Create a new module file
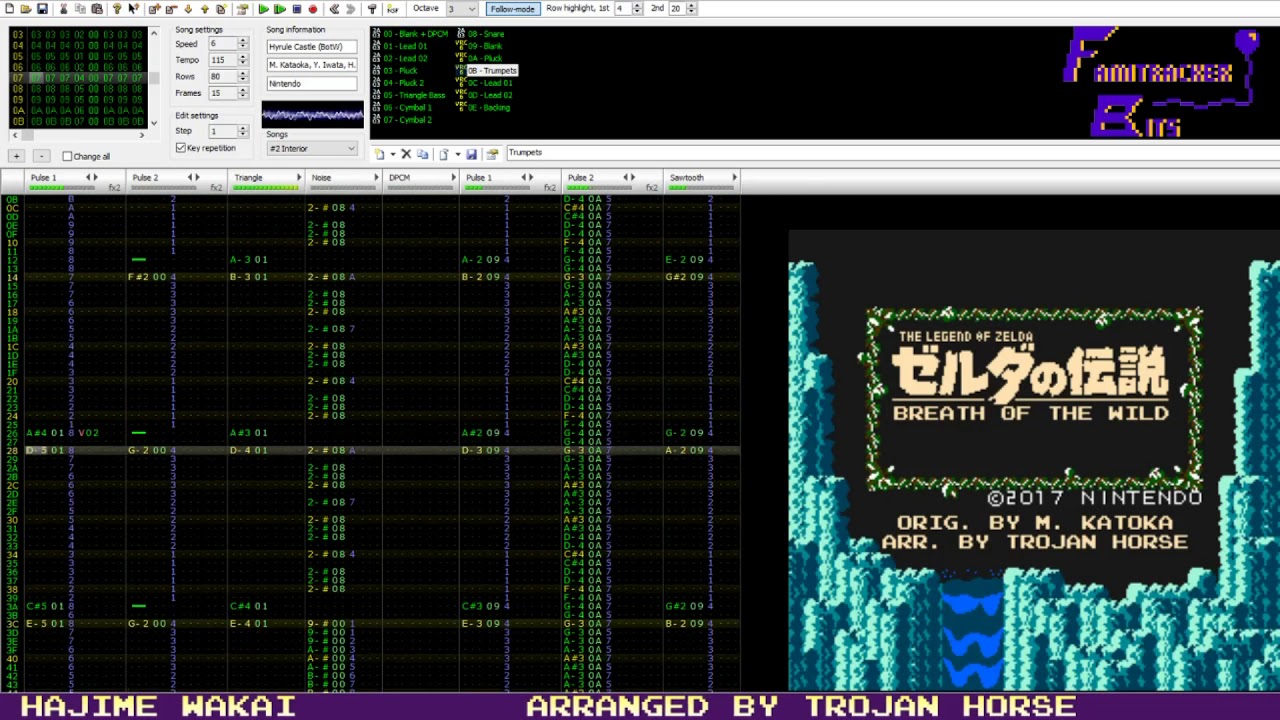 [10, 9]
